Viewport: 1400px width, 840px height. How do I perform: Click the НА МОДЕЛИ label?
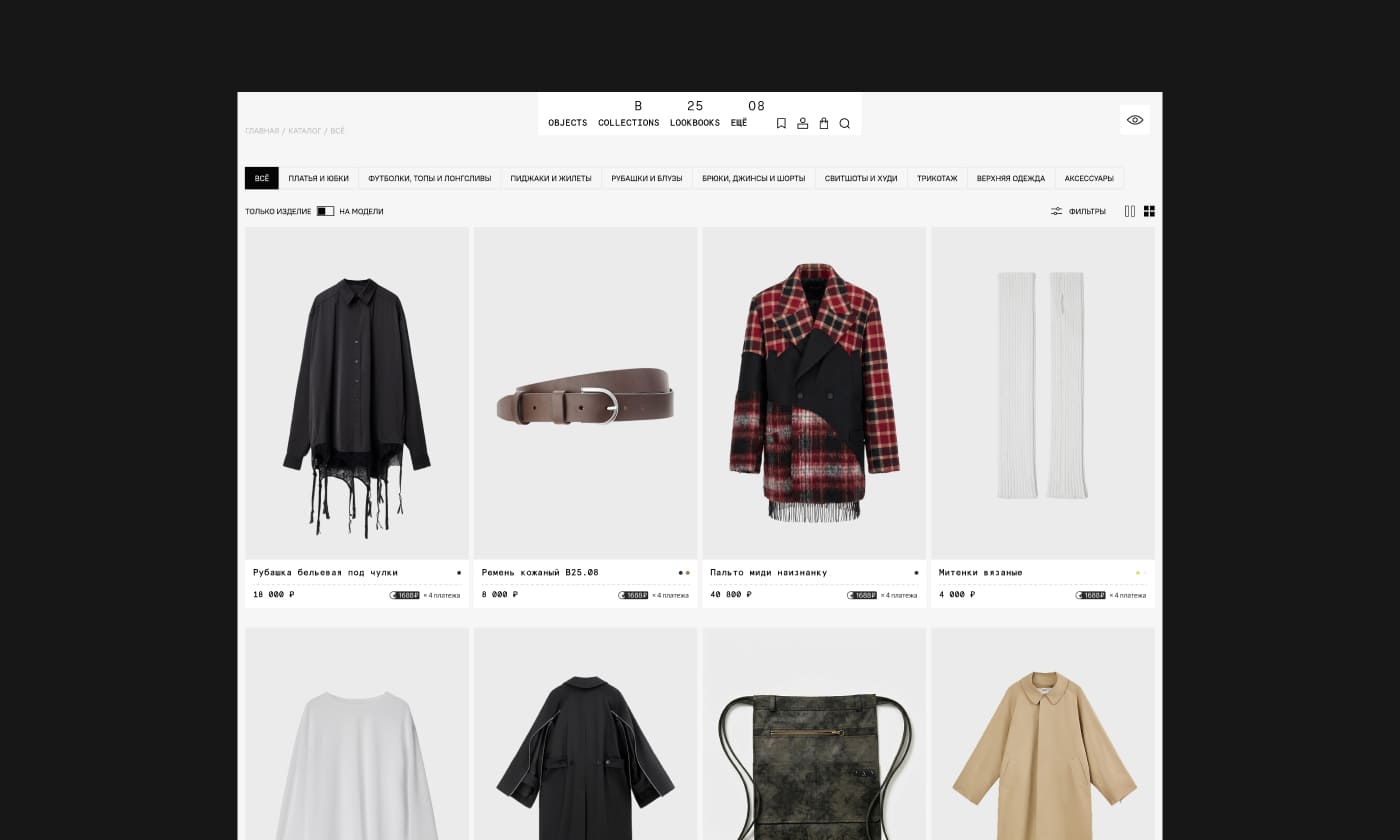(x=361, y=211)
